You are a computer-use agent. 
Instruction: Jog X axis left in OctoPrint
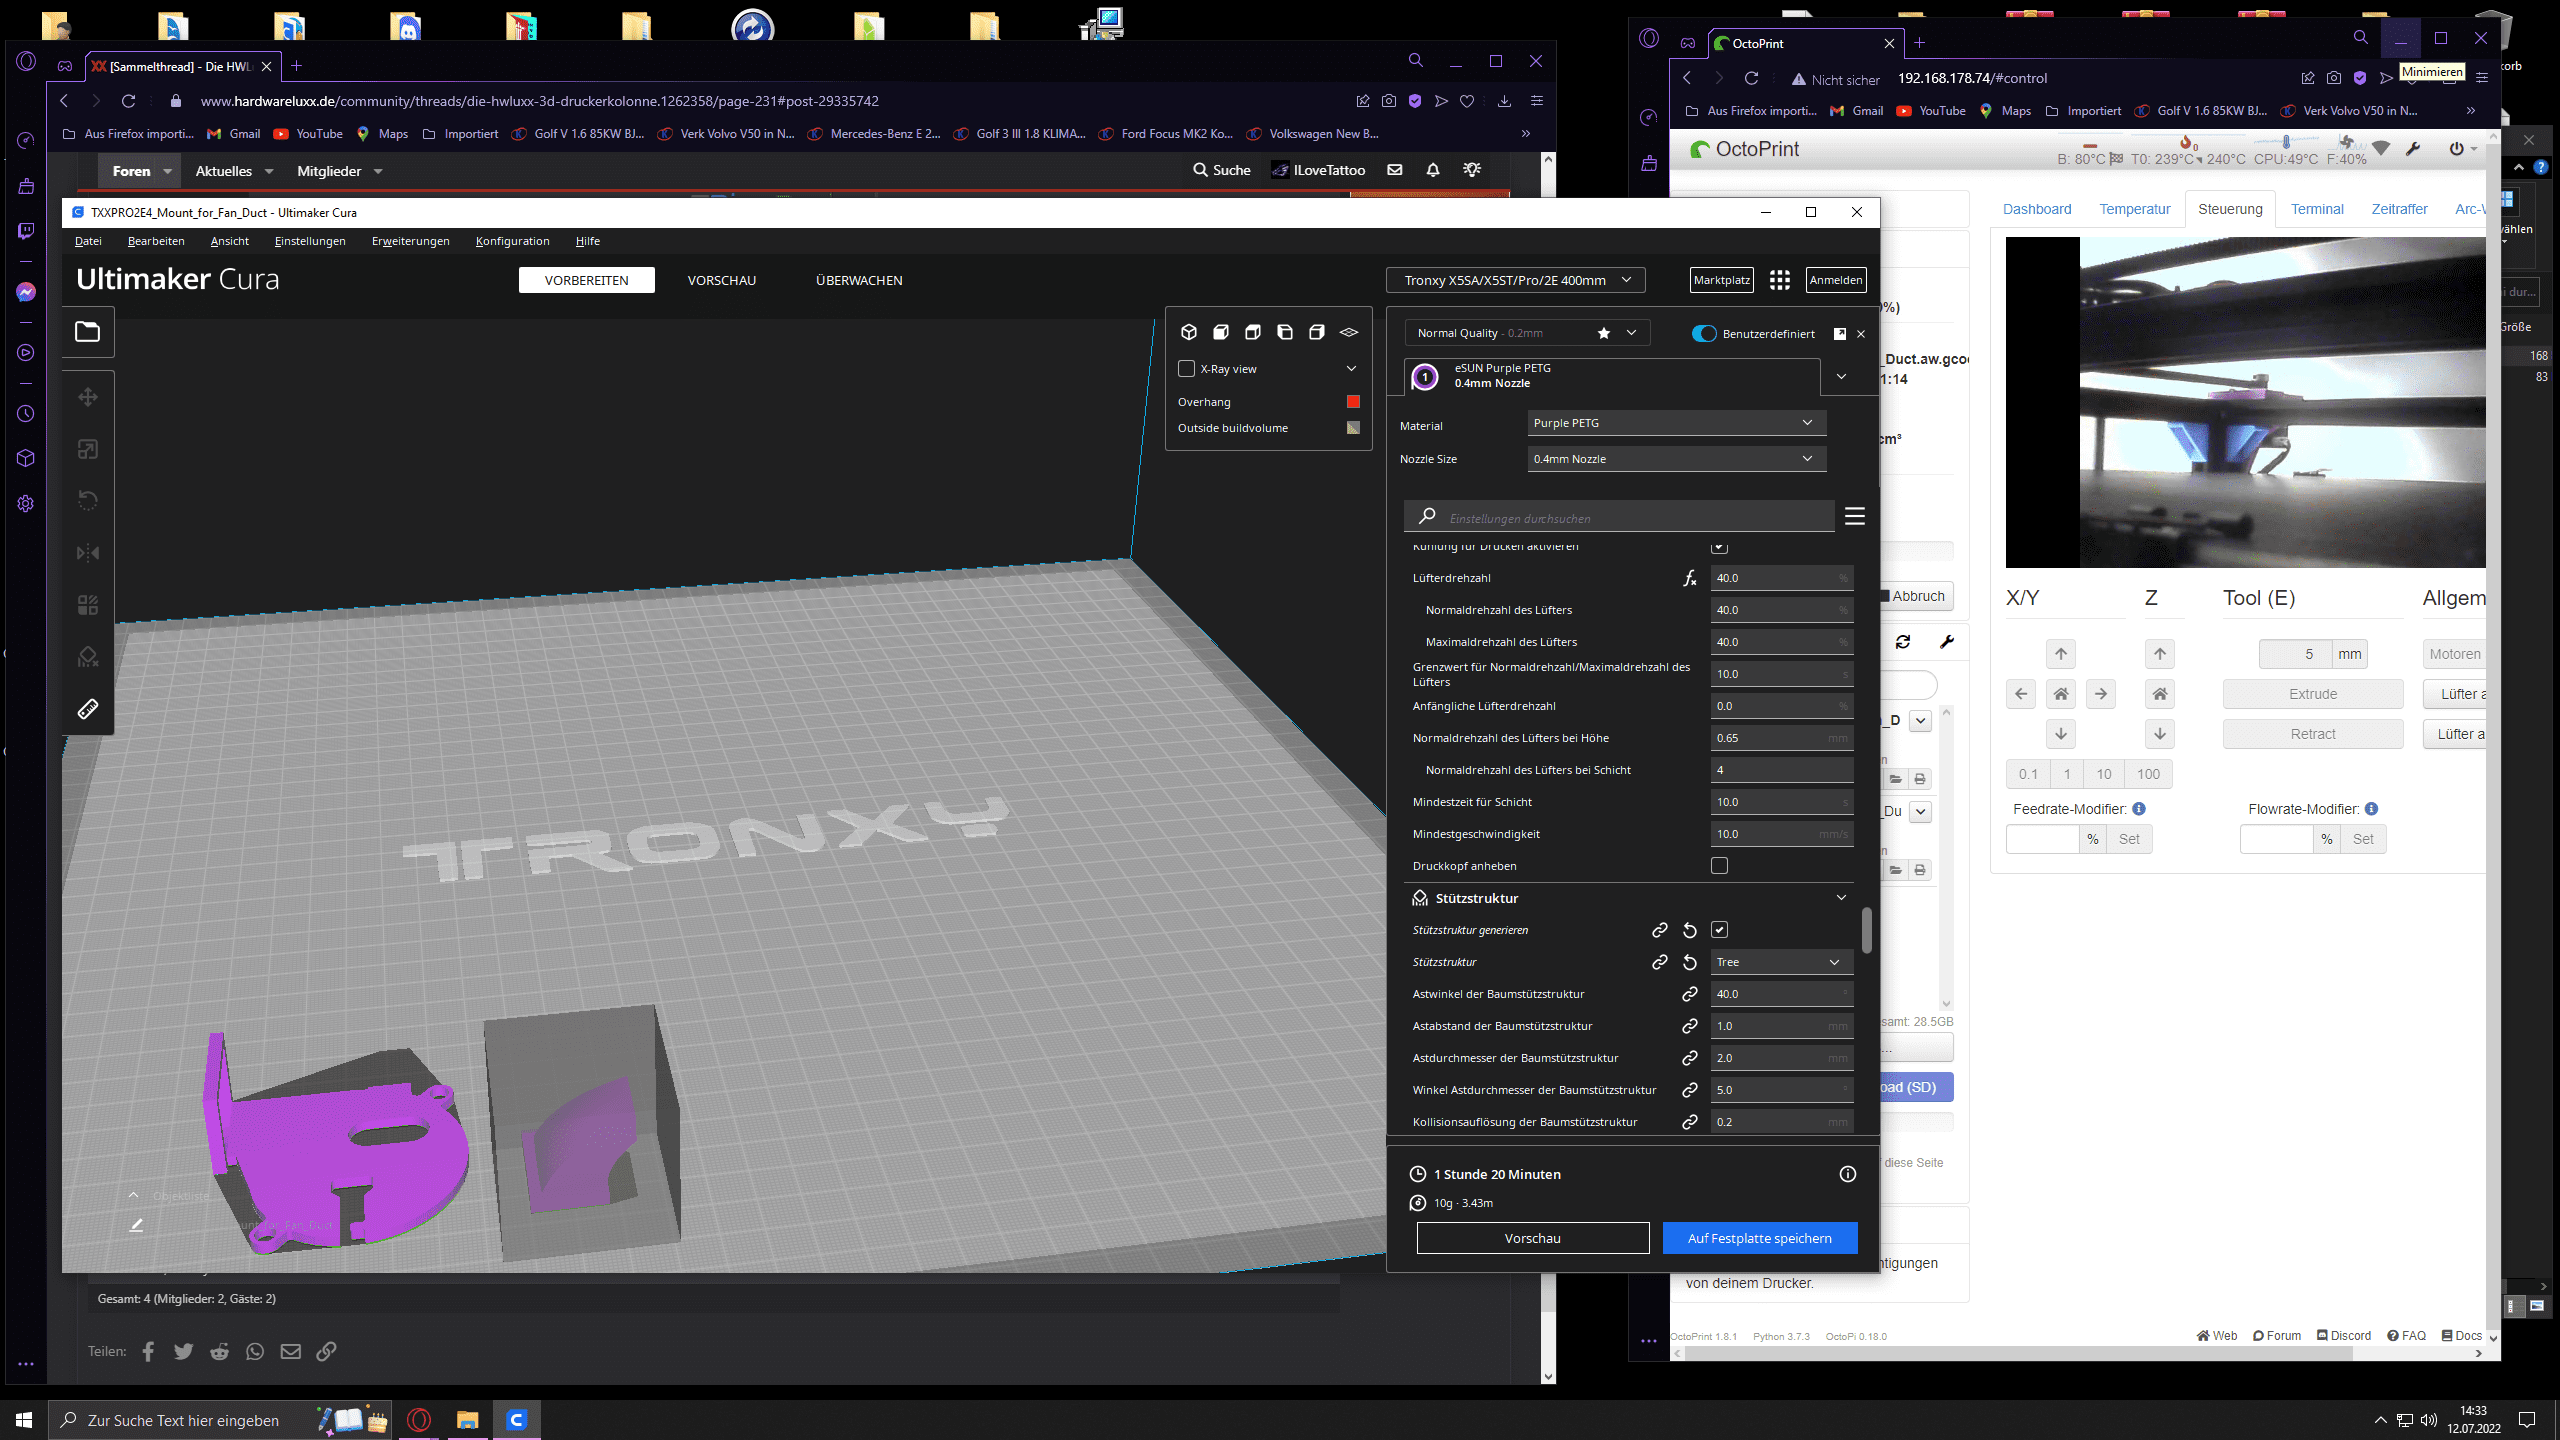coord(2021,694)
